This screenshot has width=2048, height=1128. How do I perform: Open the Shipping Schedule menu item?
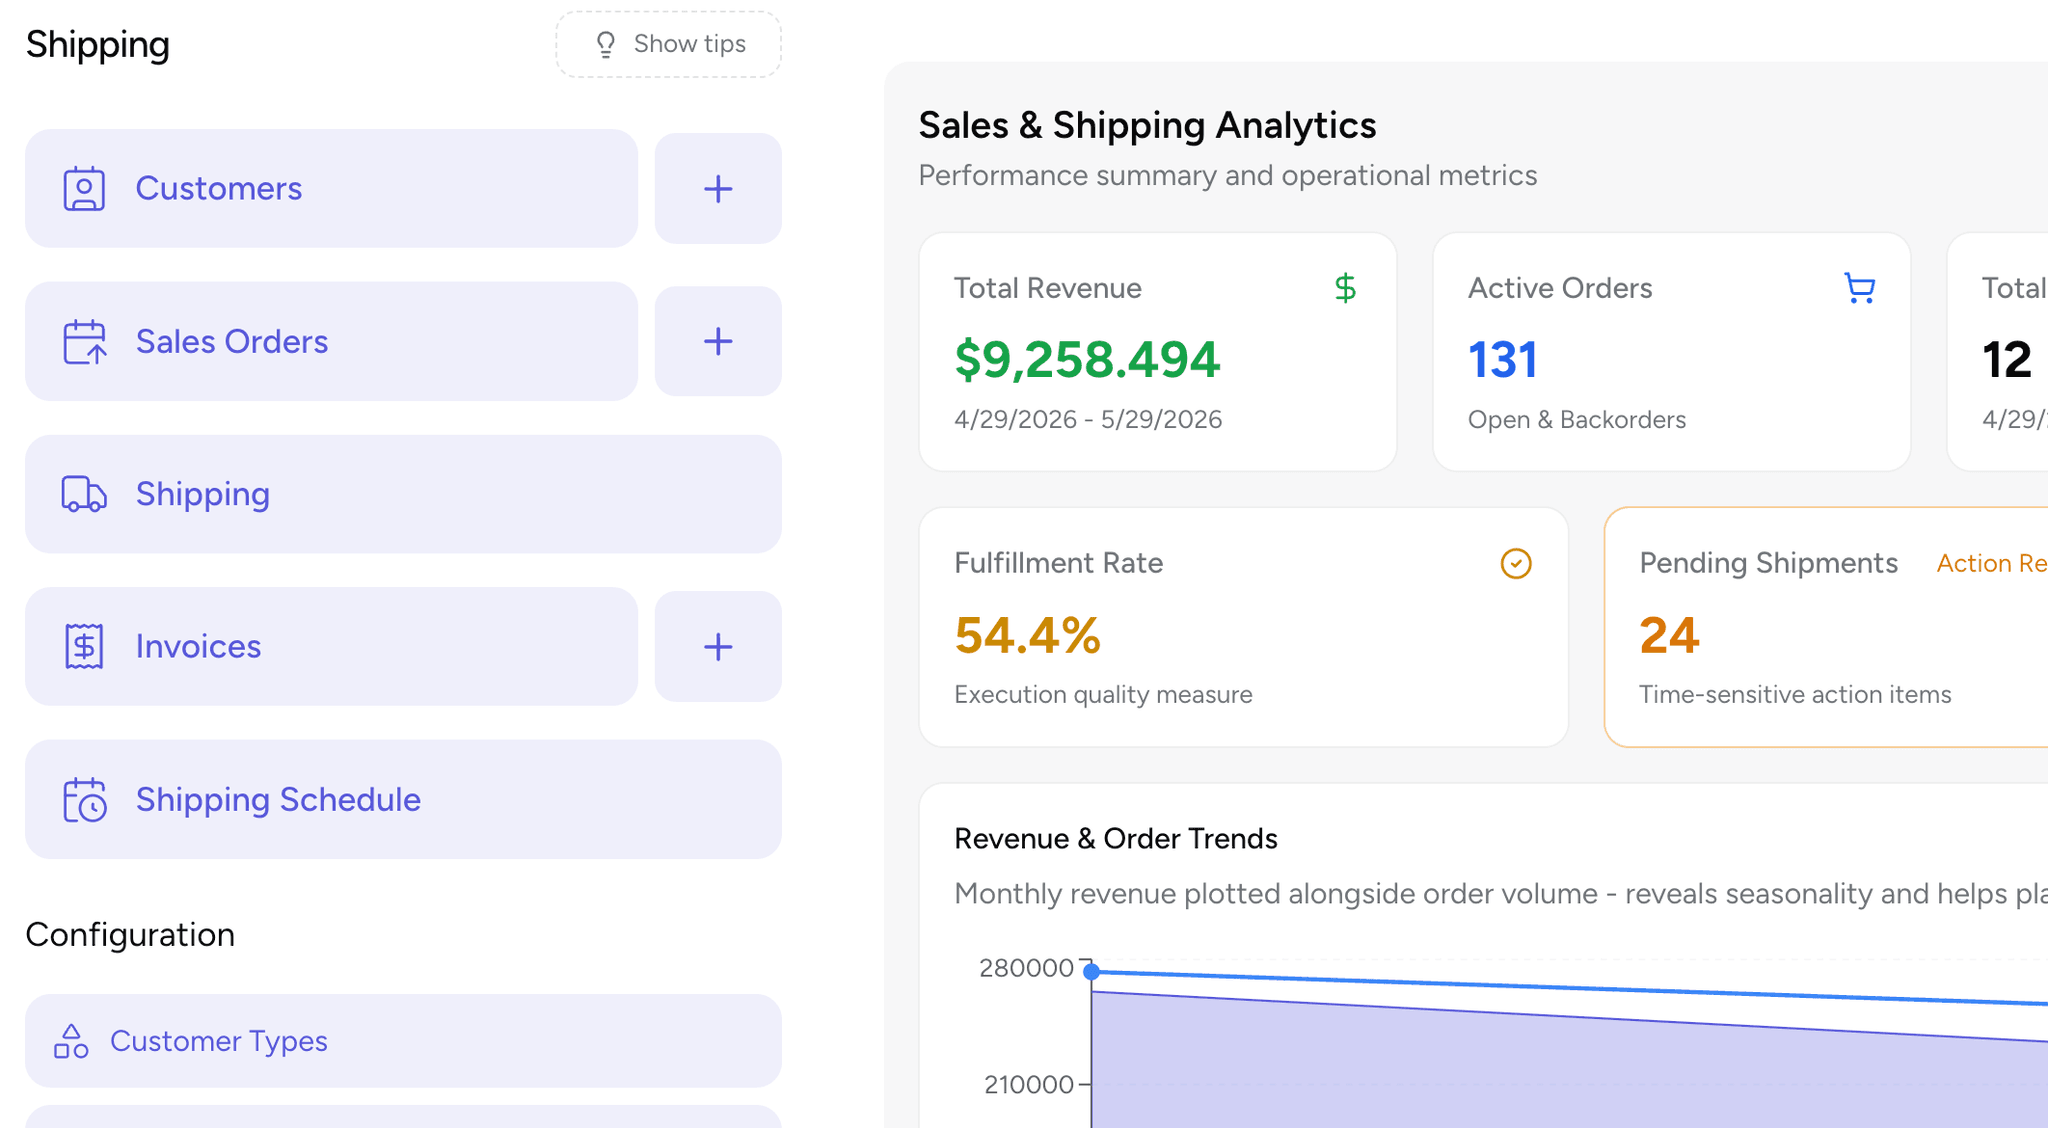[403, 799]
